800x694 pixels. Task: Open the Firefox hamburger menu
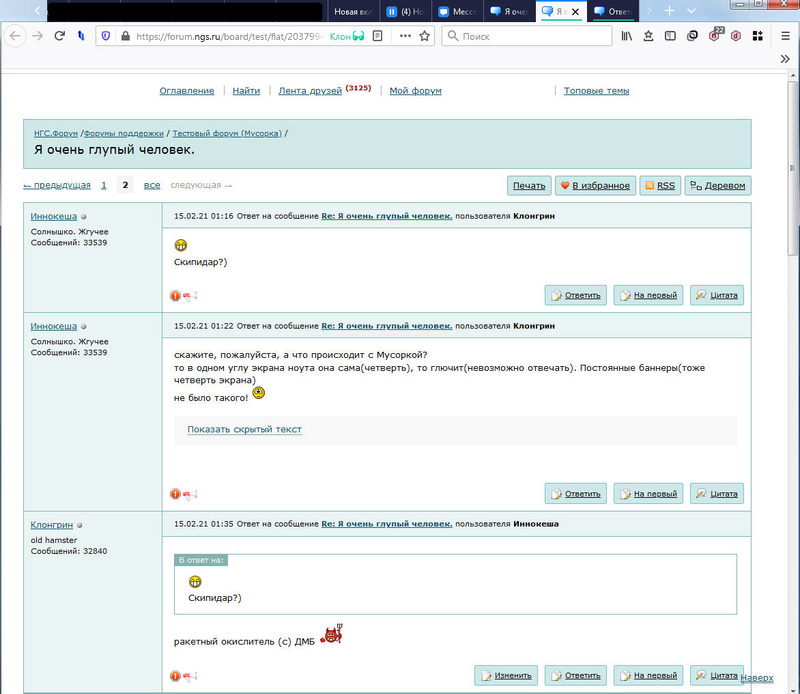(785, 35)
